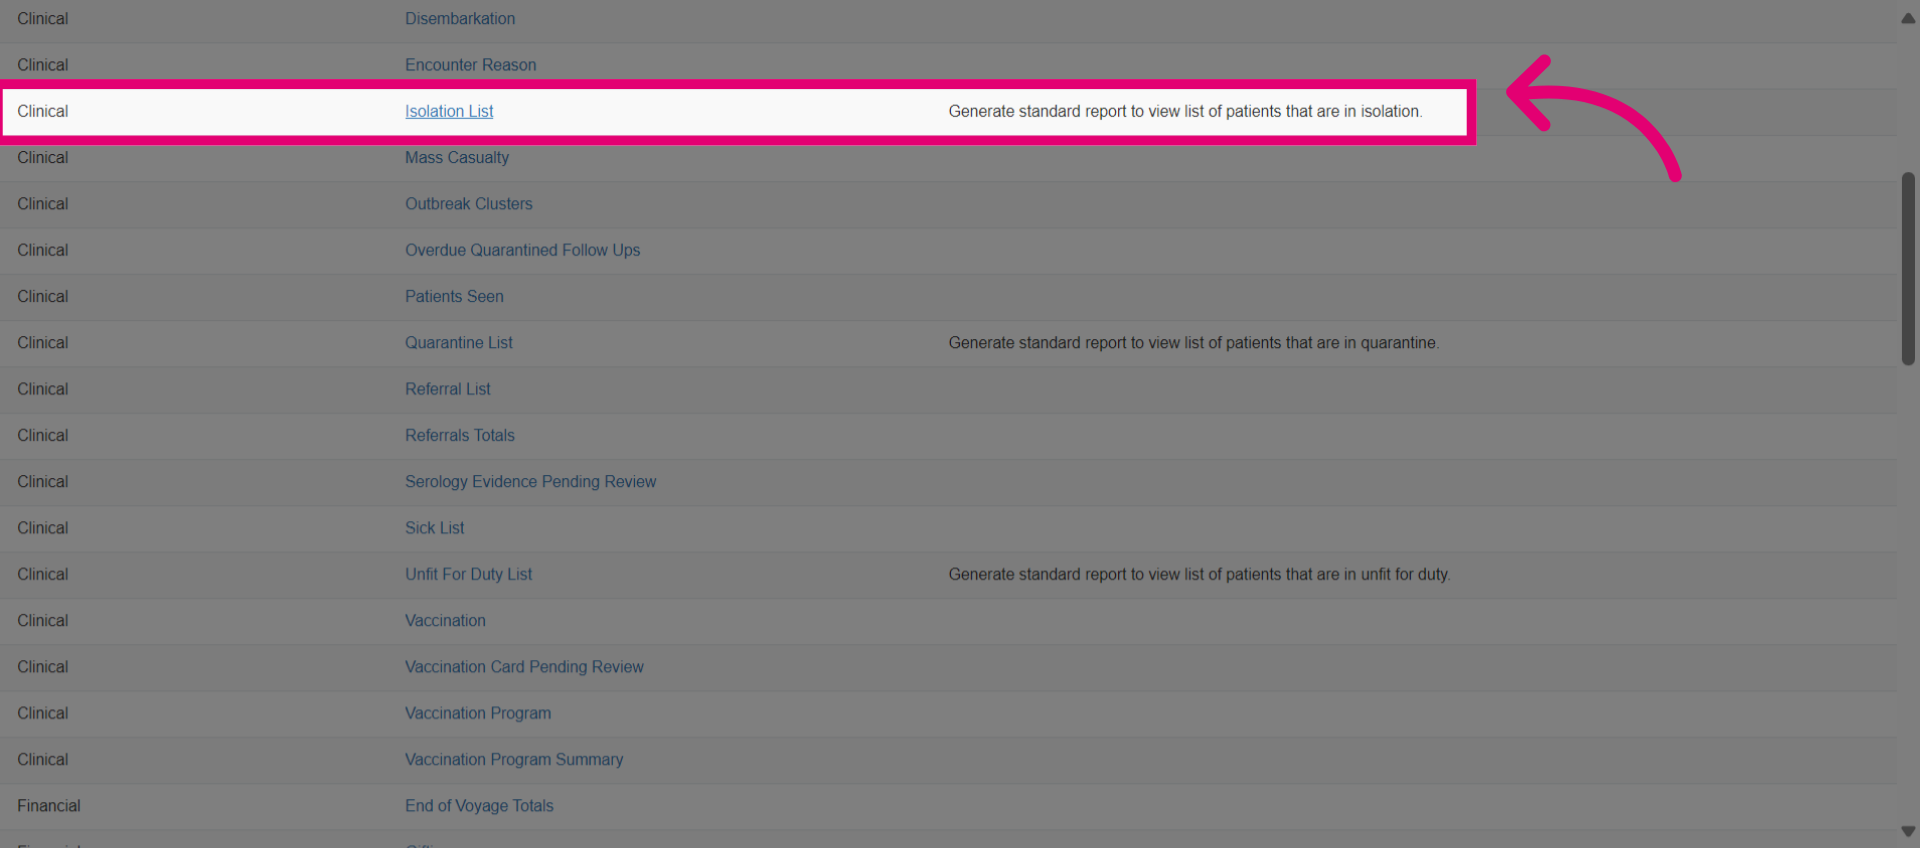This screenshot has height=848, width=1920.
Task: Open the Referrals Totals report
Action: pos(460,435)
